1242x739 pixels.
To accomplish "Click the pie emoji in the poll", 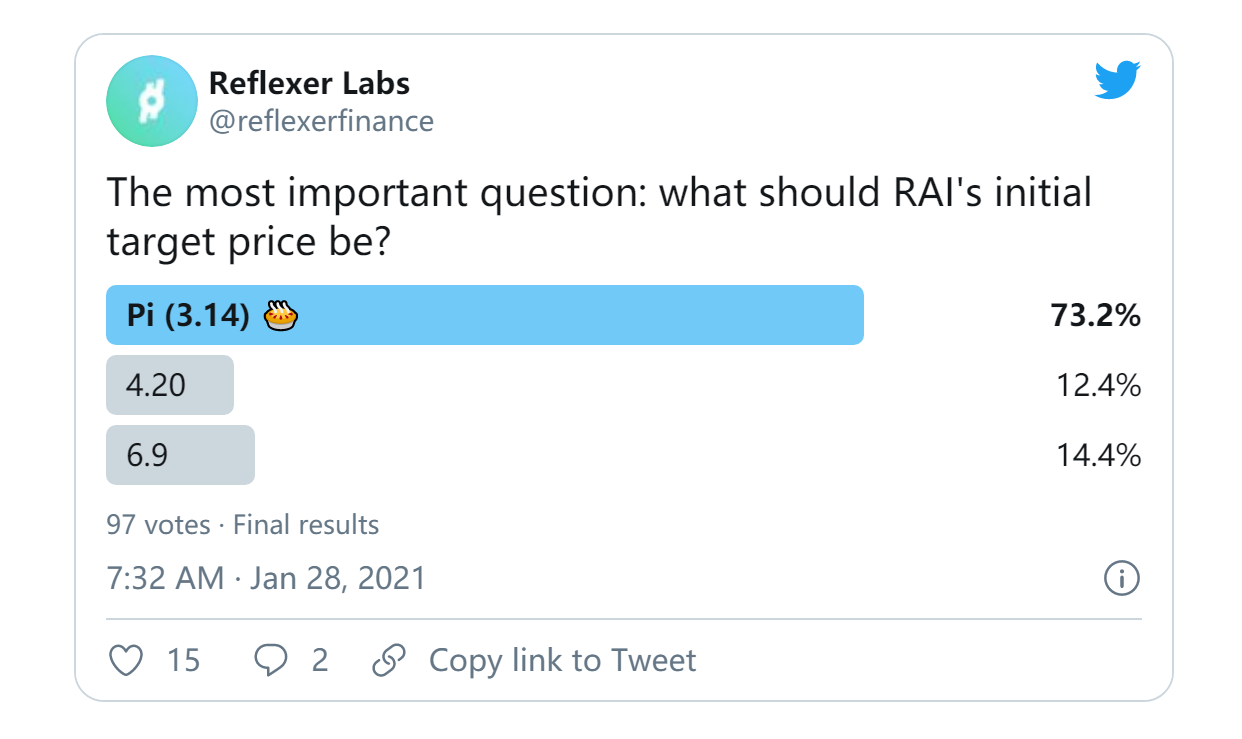I will tap(278, 315).
